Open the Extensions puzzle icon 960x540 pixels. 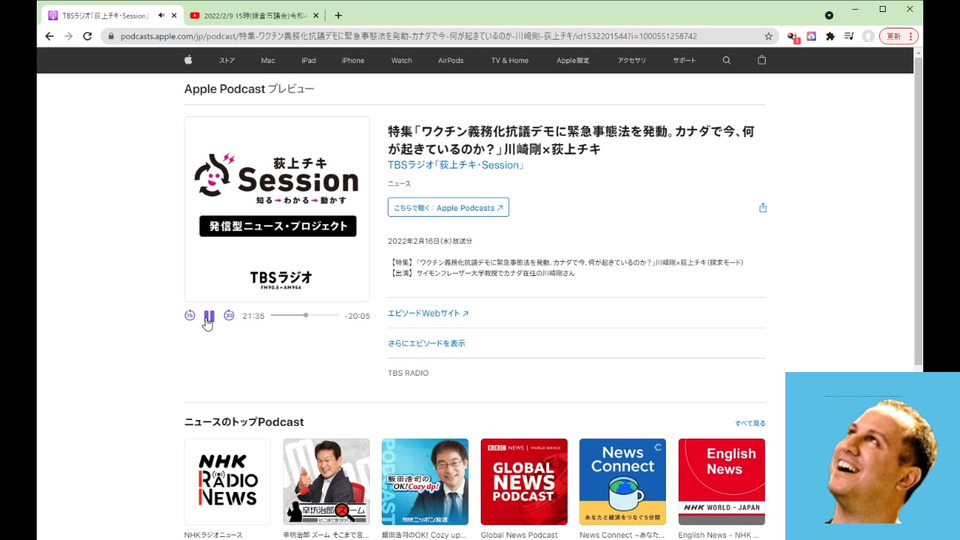tap(830, 36)
